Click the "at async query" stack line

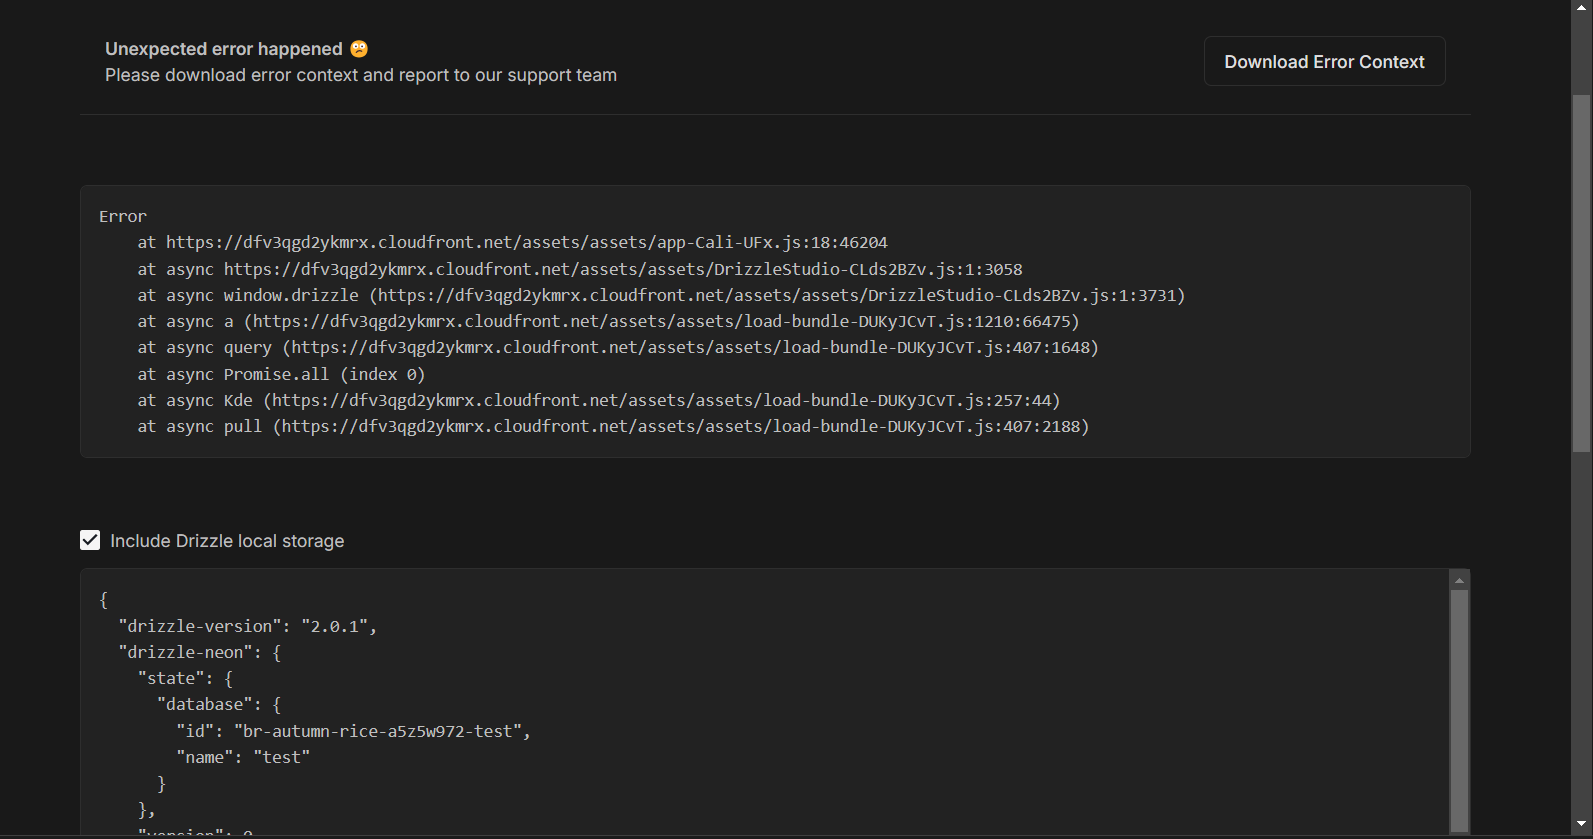618,347
